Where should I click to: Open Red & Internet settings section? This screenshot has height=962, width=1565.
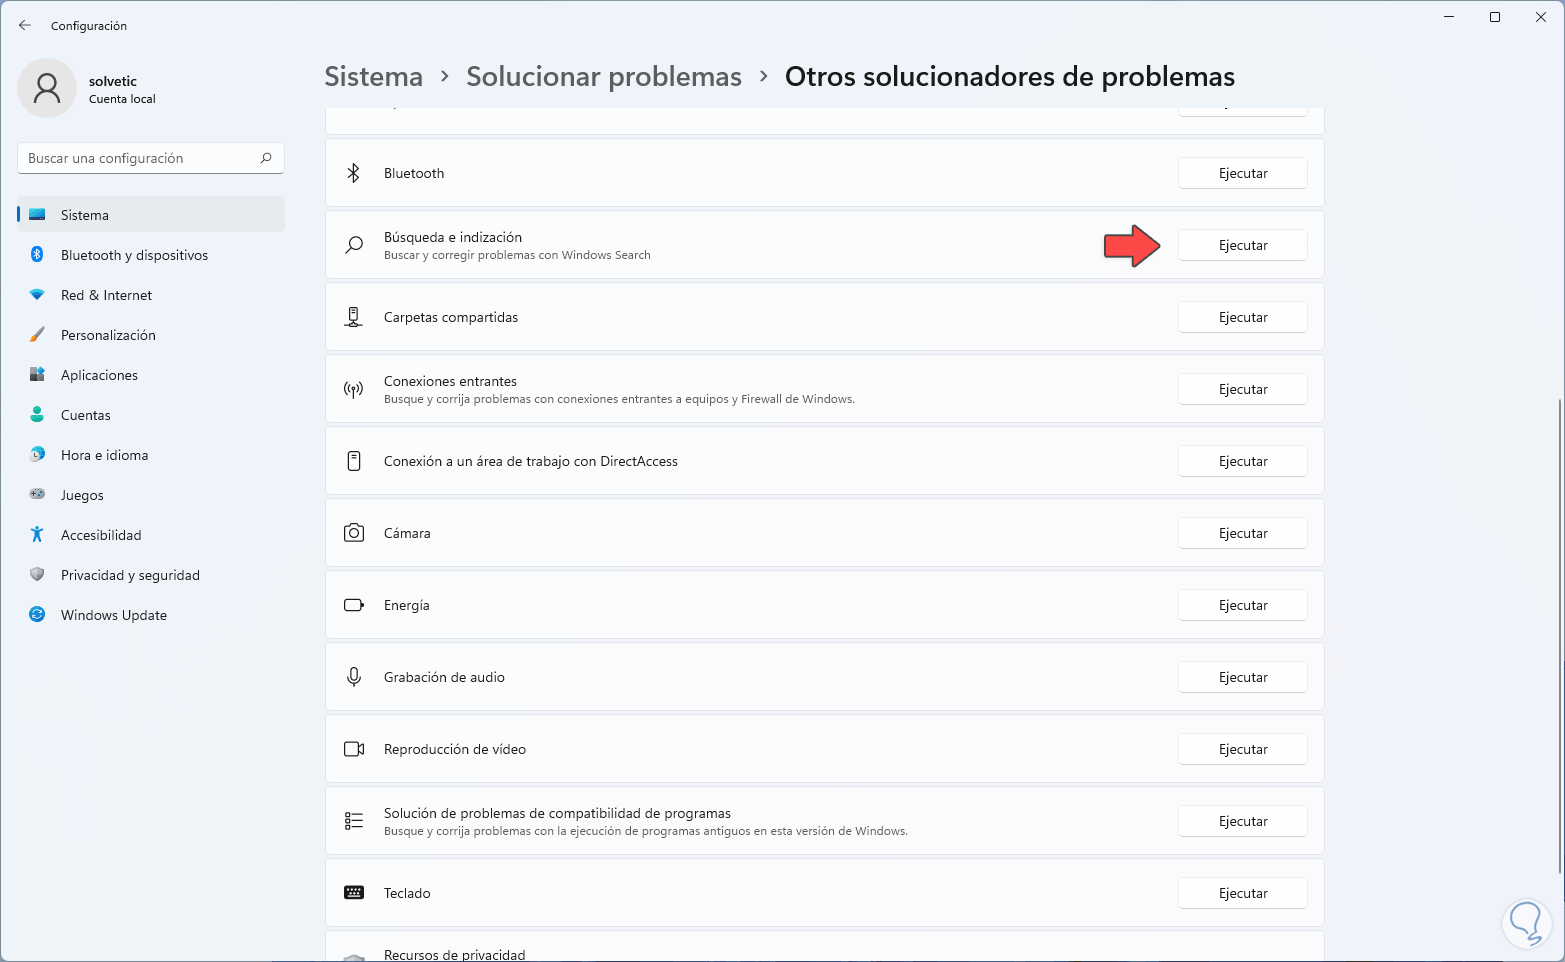click(106, 295)
